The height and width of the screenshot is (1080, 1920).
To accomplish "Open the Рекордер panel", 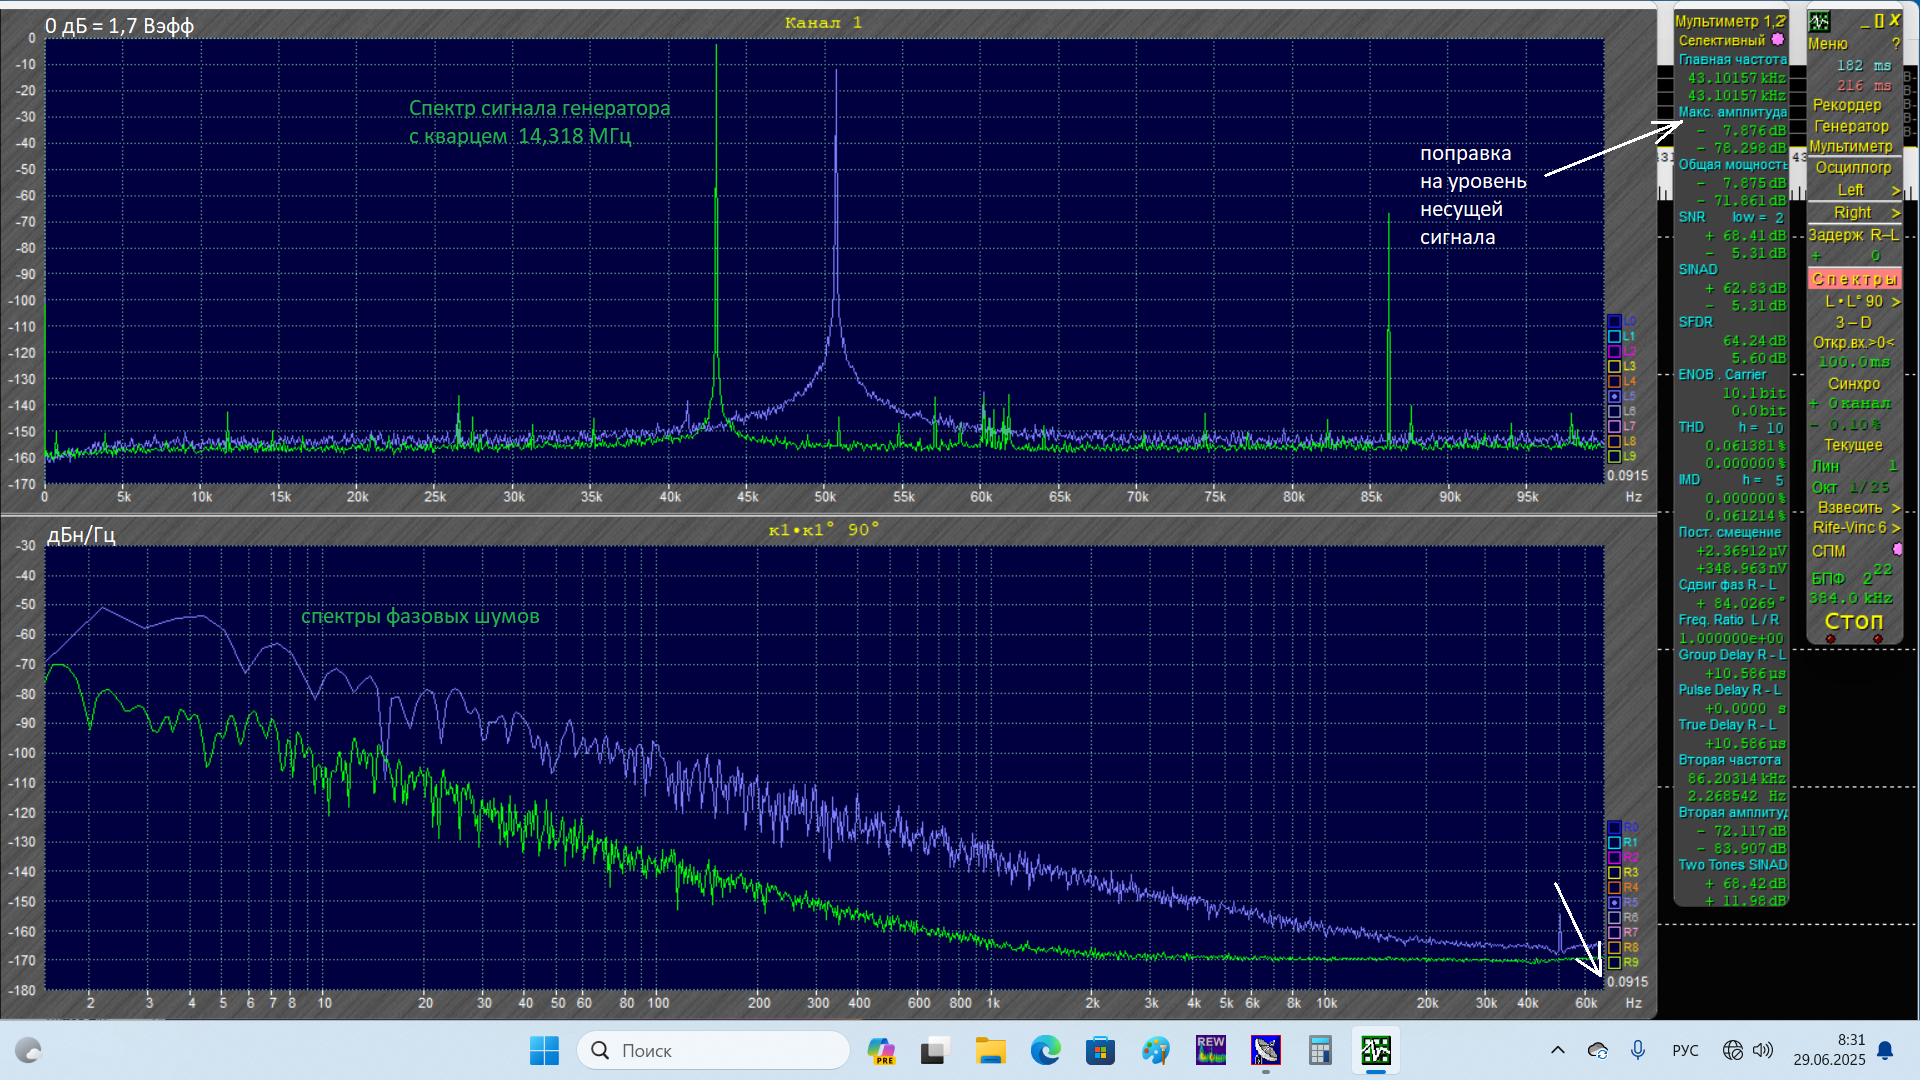I will tap(1847, 105).
